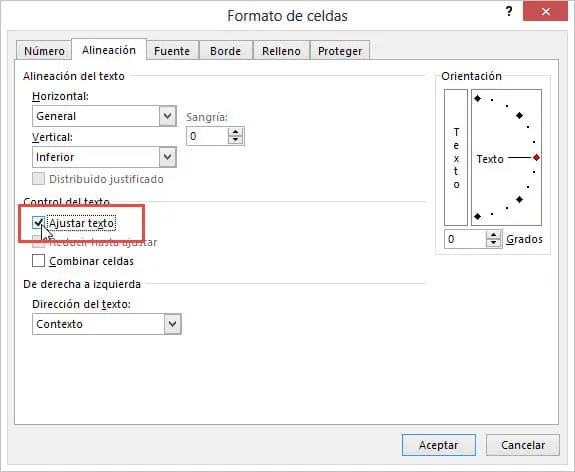The width and height of the screenshot is (575, 472).
Task: Close the Formato de celdas dialog
Action: pos(545,11)
